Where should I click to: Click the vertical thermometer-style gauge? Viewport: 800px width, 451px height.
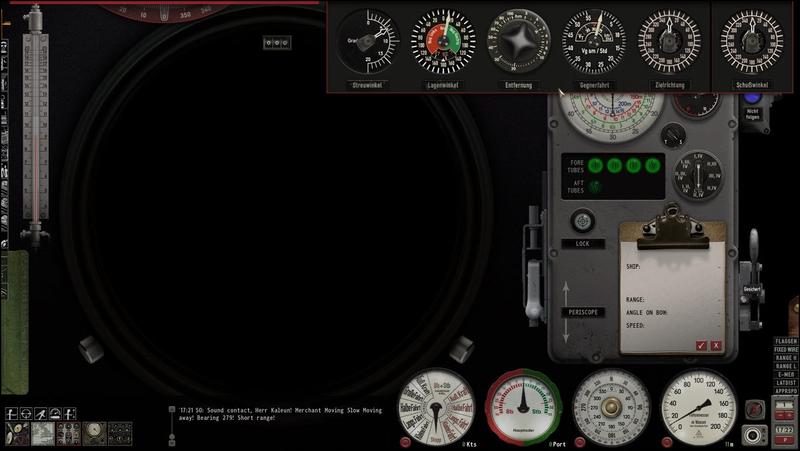click(x=35, y=125)
